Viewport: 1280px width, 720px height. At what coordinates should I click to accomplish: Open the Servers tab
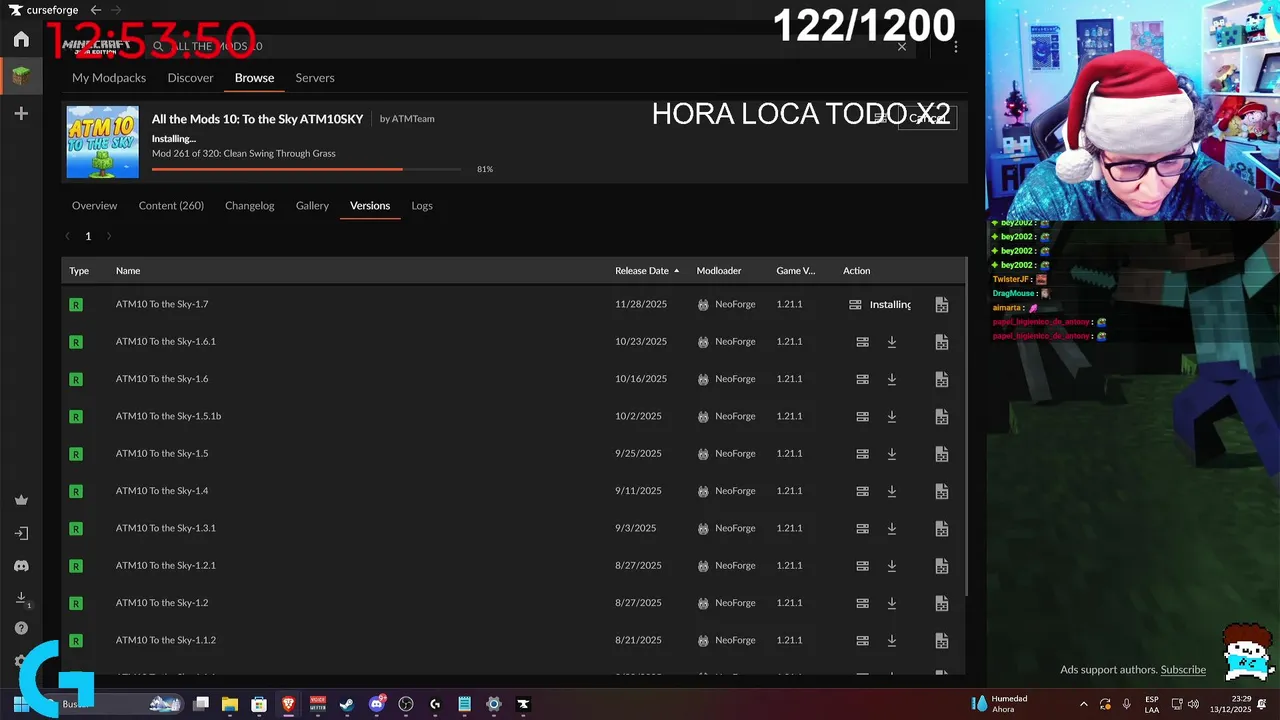point(315,78)
